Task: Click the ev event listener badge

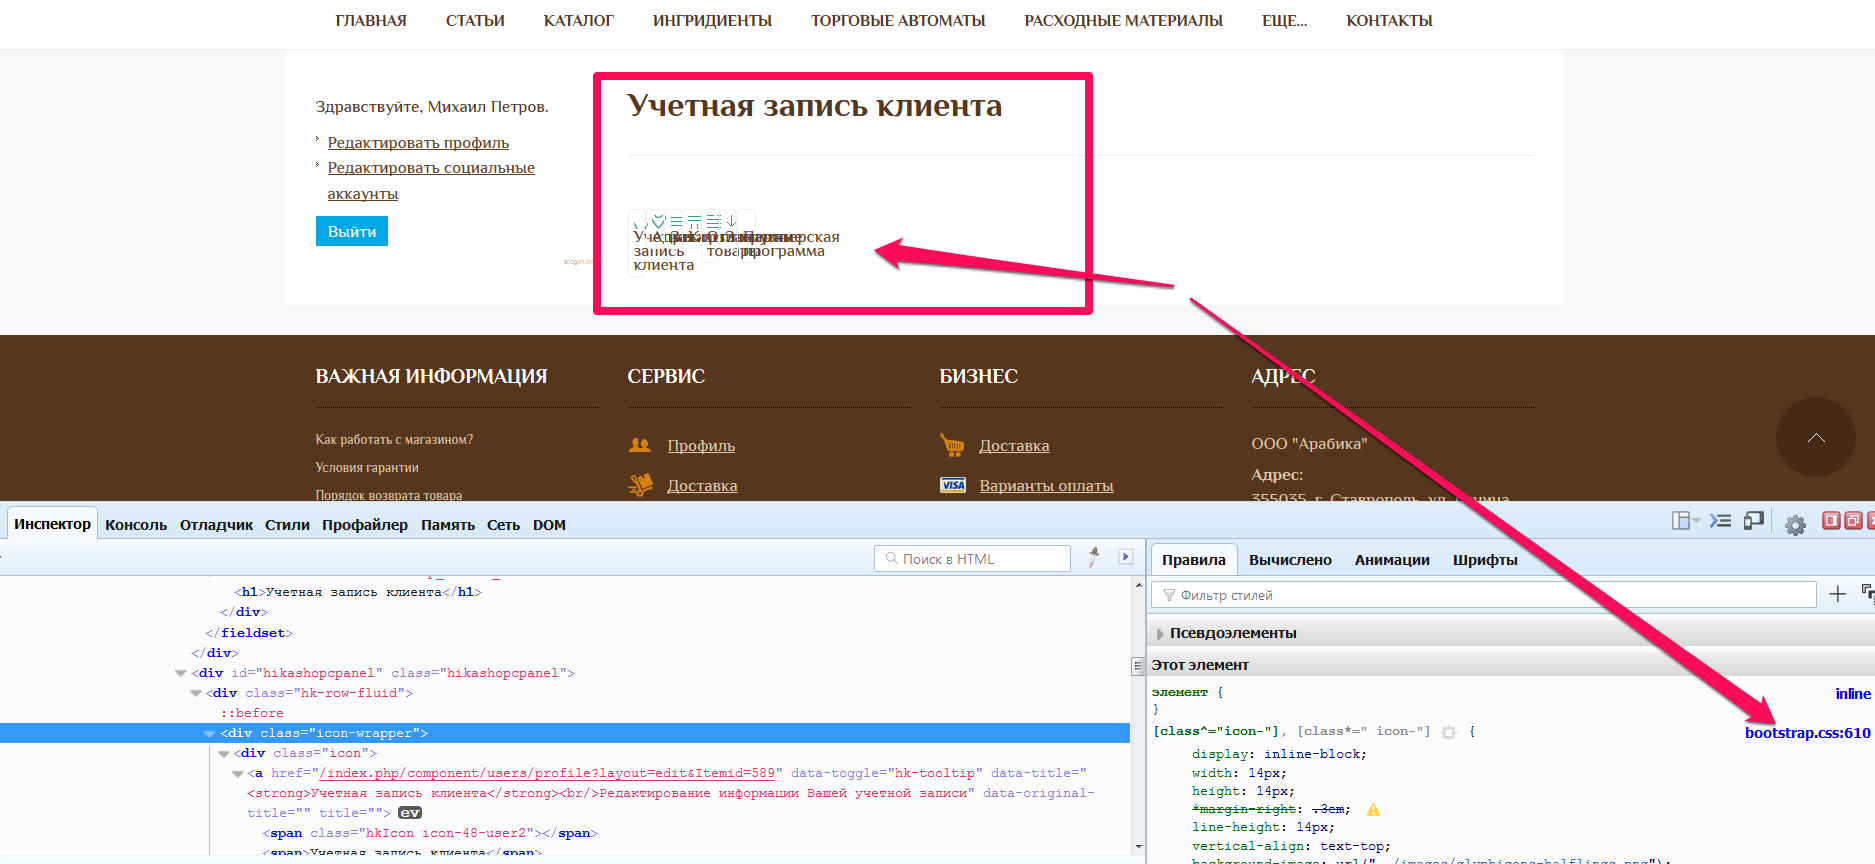Action: click(410, 813)
